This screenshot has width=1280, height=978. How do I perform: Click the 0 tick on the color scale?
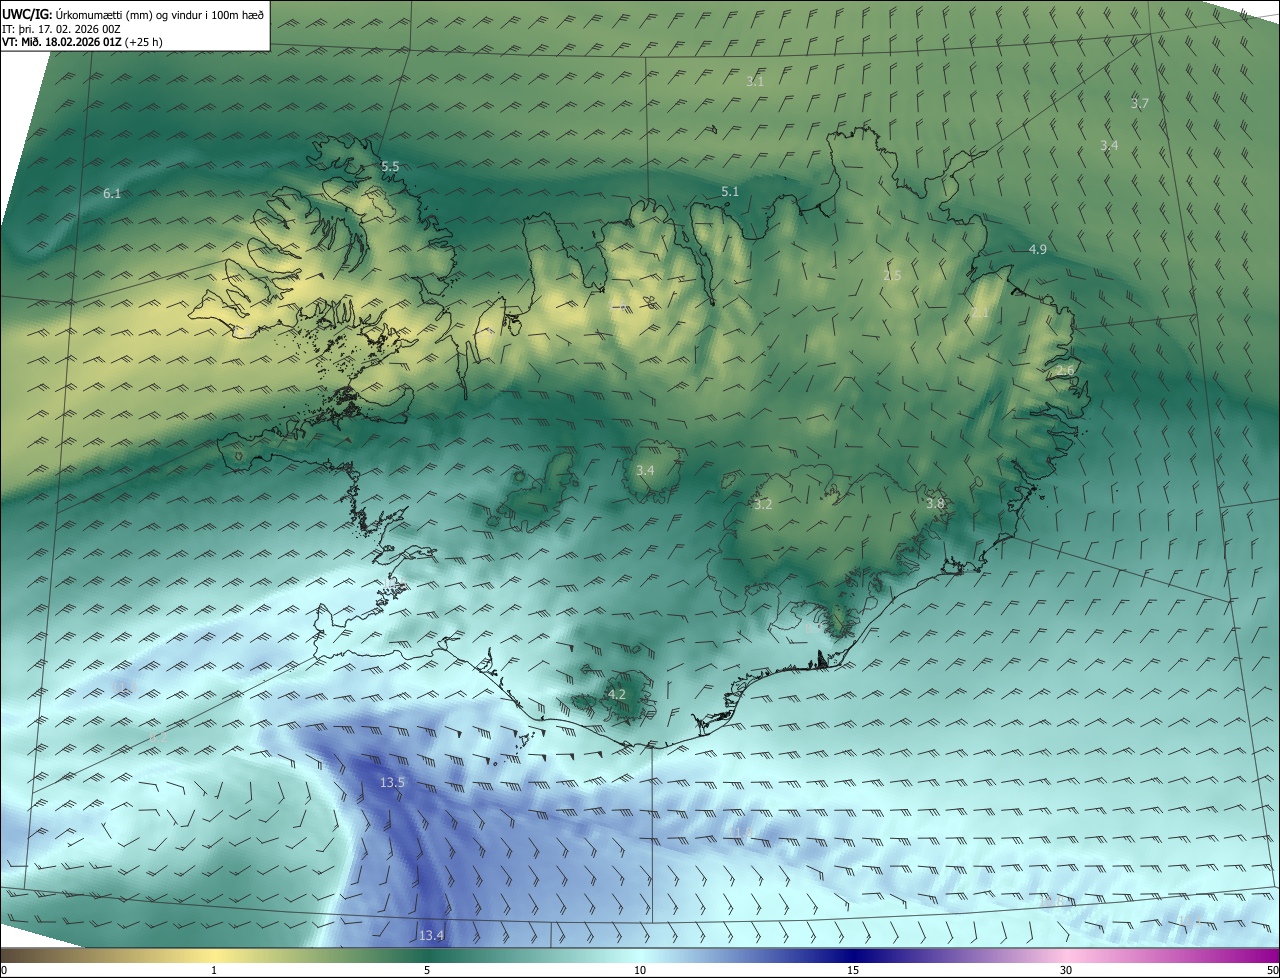click(x=4, y=970)
